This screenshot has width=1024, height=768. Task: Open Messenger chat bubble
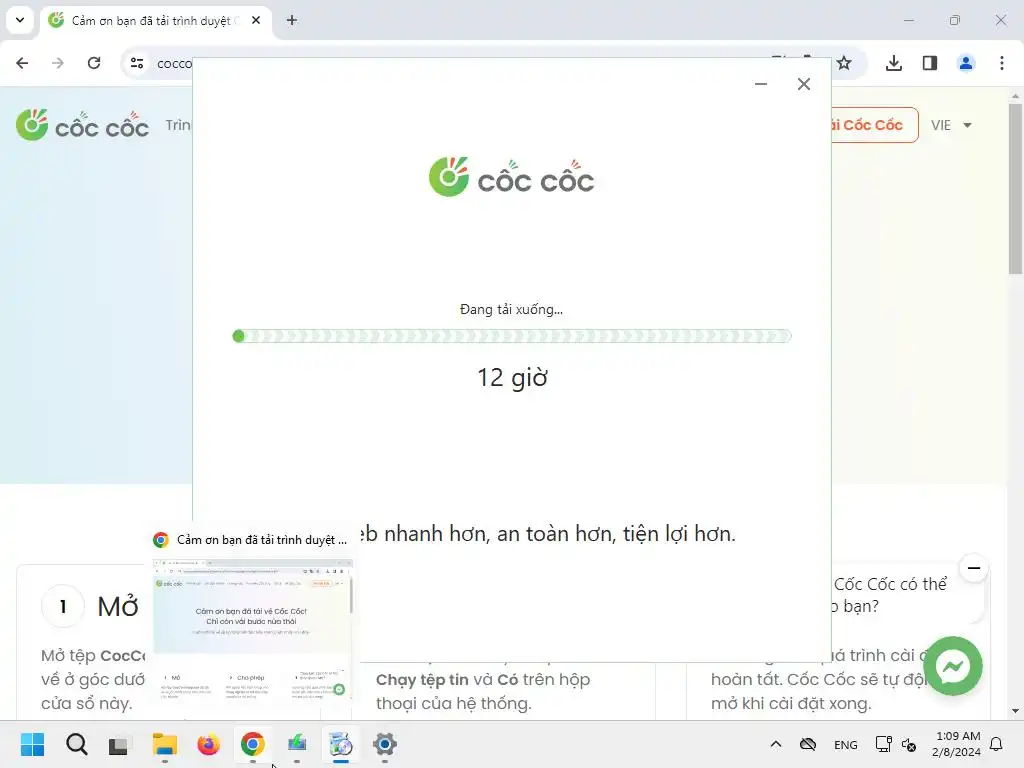click(x=953, y=666)
